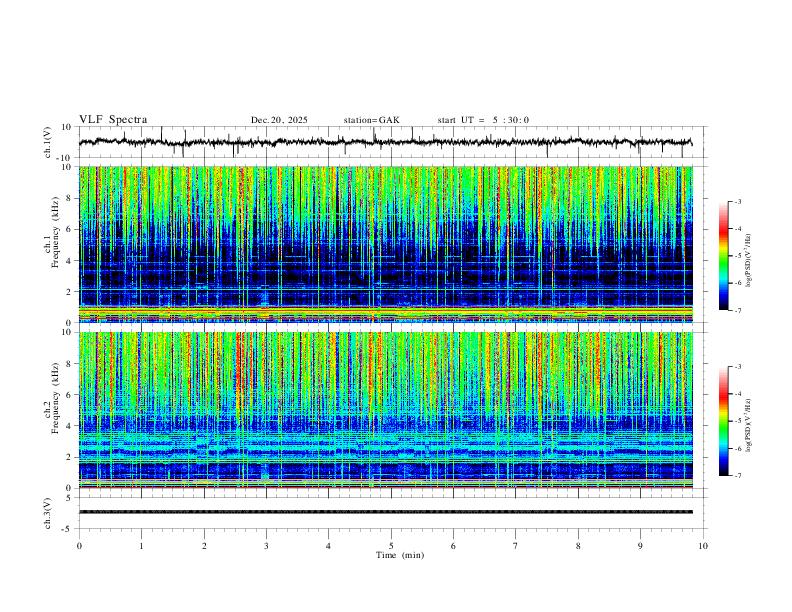Click inside the ch.1 spectrogram panel
Screen dimensions: 792x612
point(385,244)
